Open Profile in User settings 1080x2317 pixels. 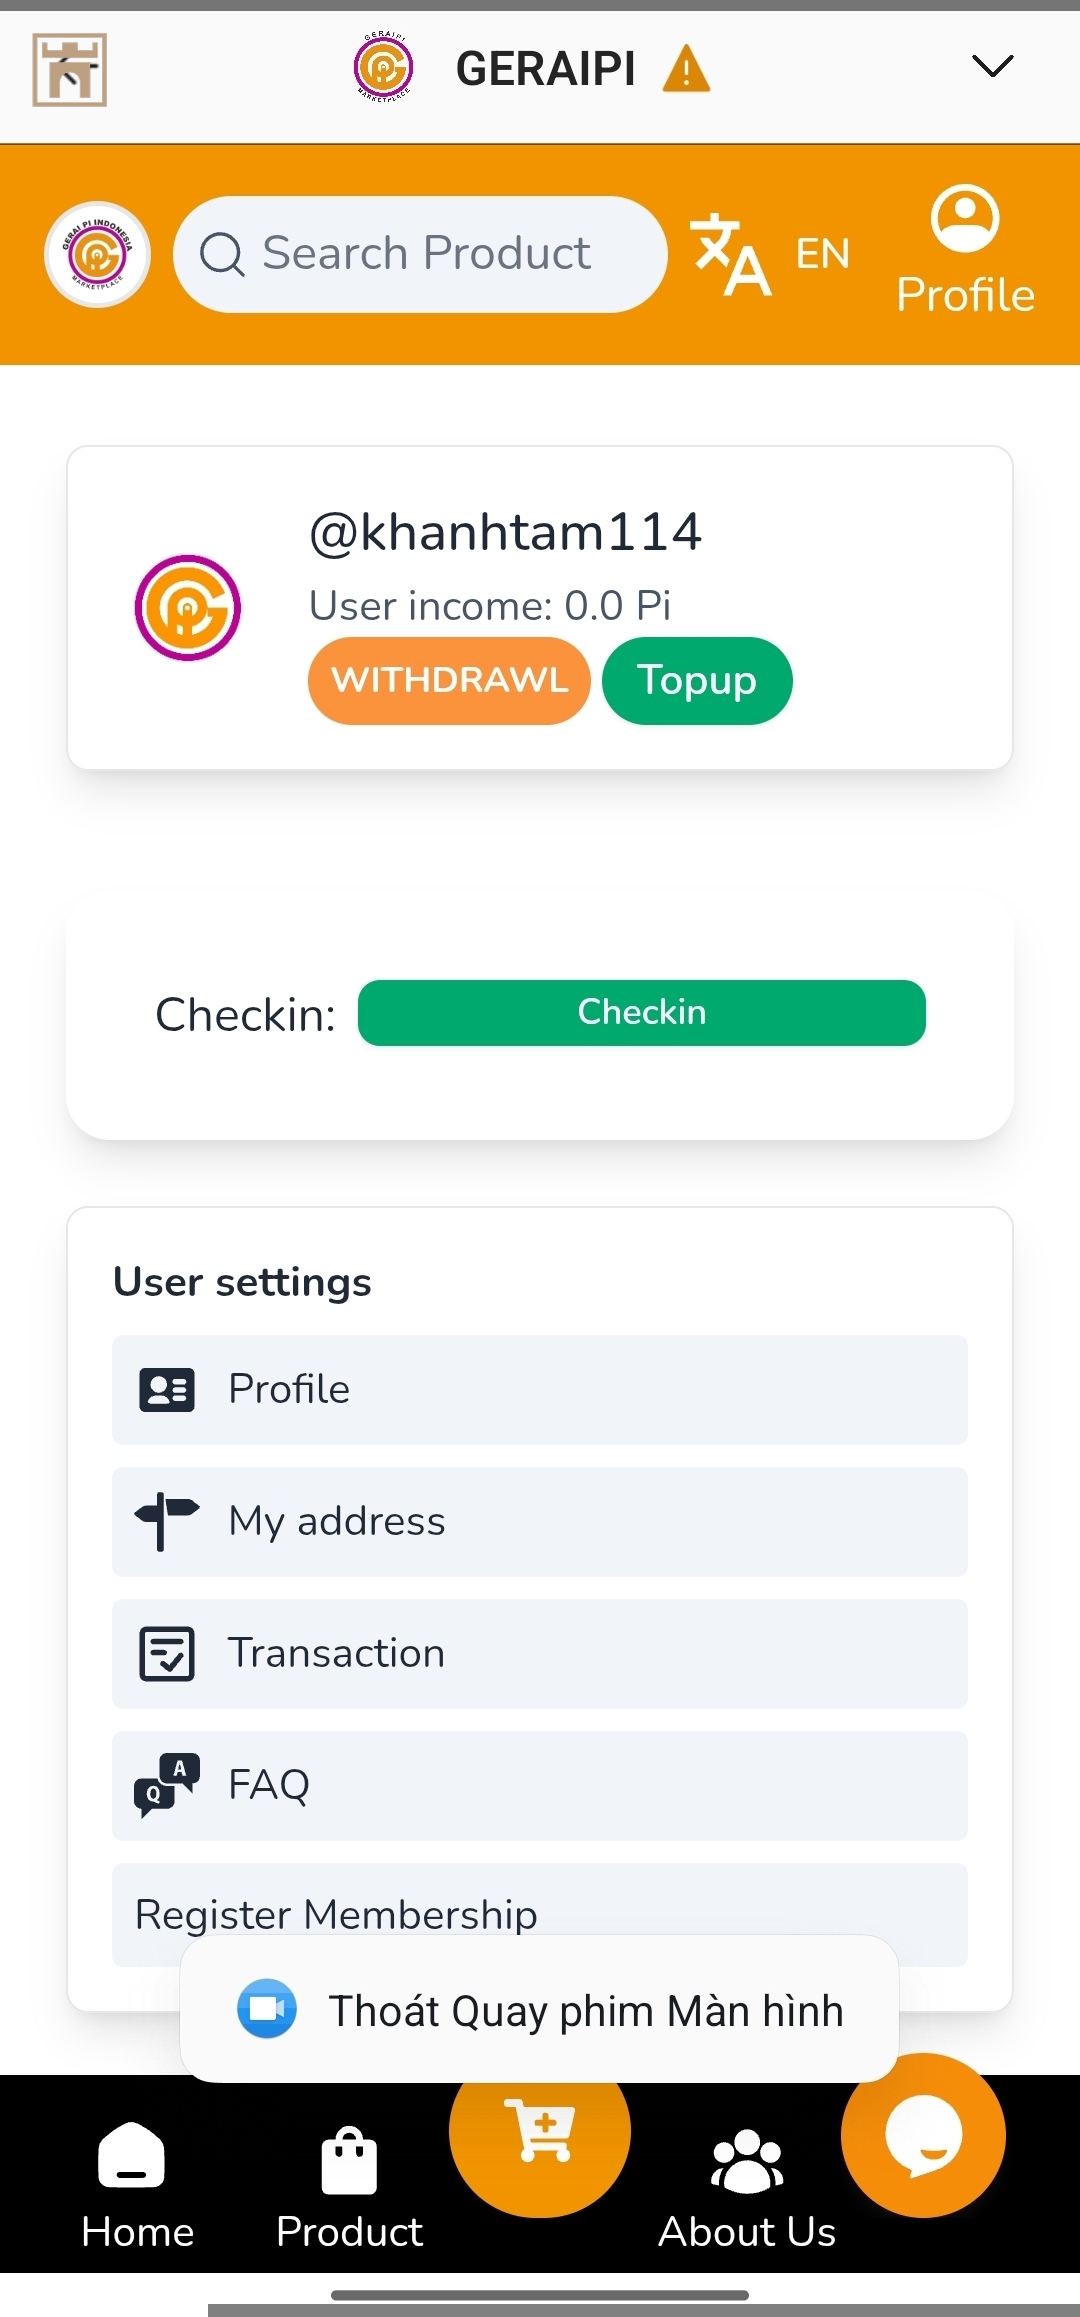click(x=539, y=1389)
